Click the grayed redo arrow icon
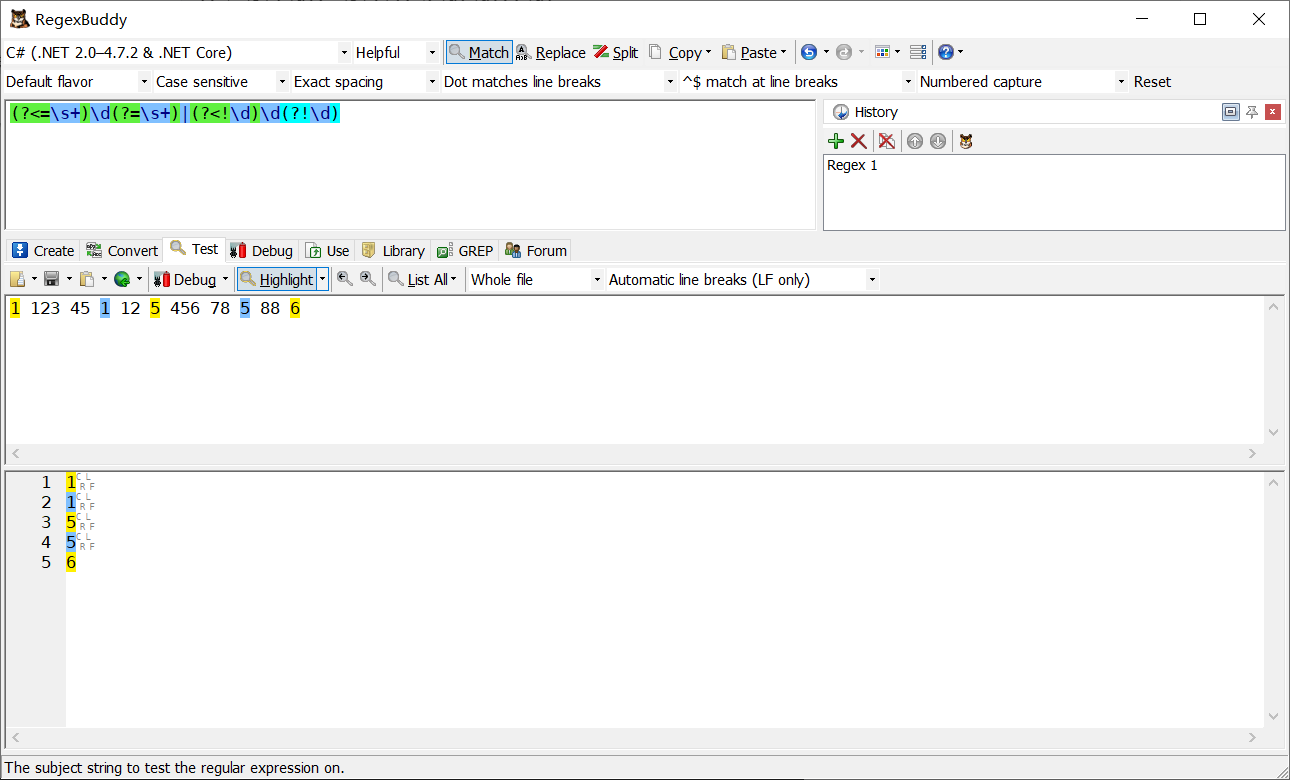Image resolution: width=1290 pixels, height=780 pixels. [844, 52]
